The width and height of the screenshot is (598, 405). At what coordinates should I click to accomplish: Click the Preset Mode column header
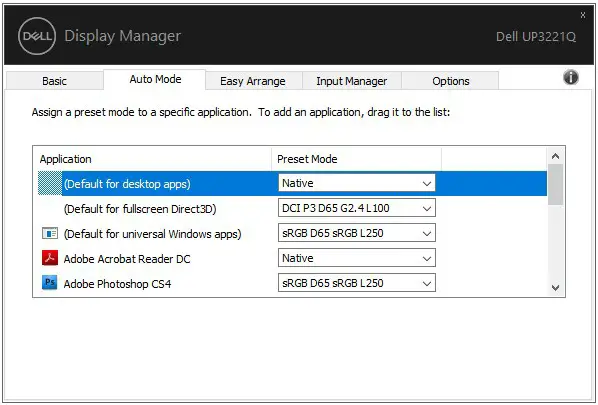tap(357, 159)
